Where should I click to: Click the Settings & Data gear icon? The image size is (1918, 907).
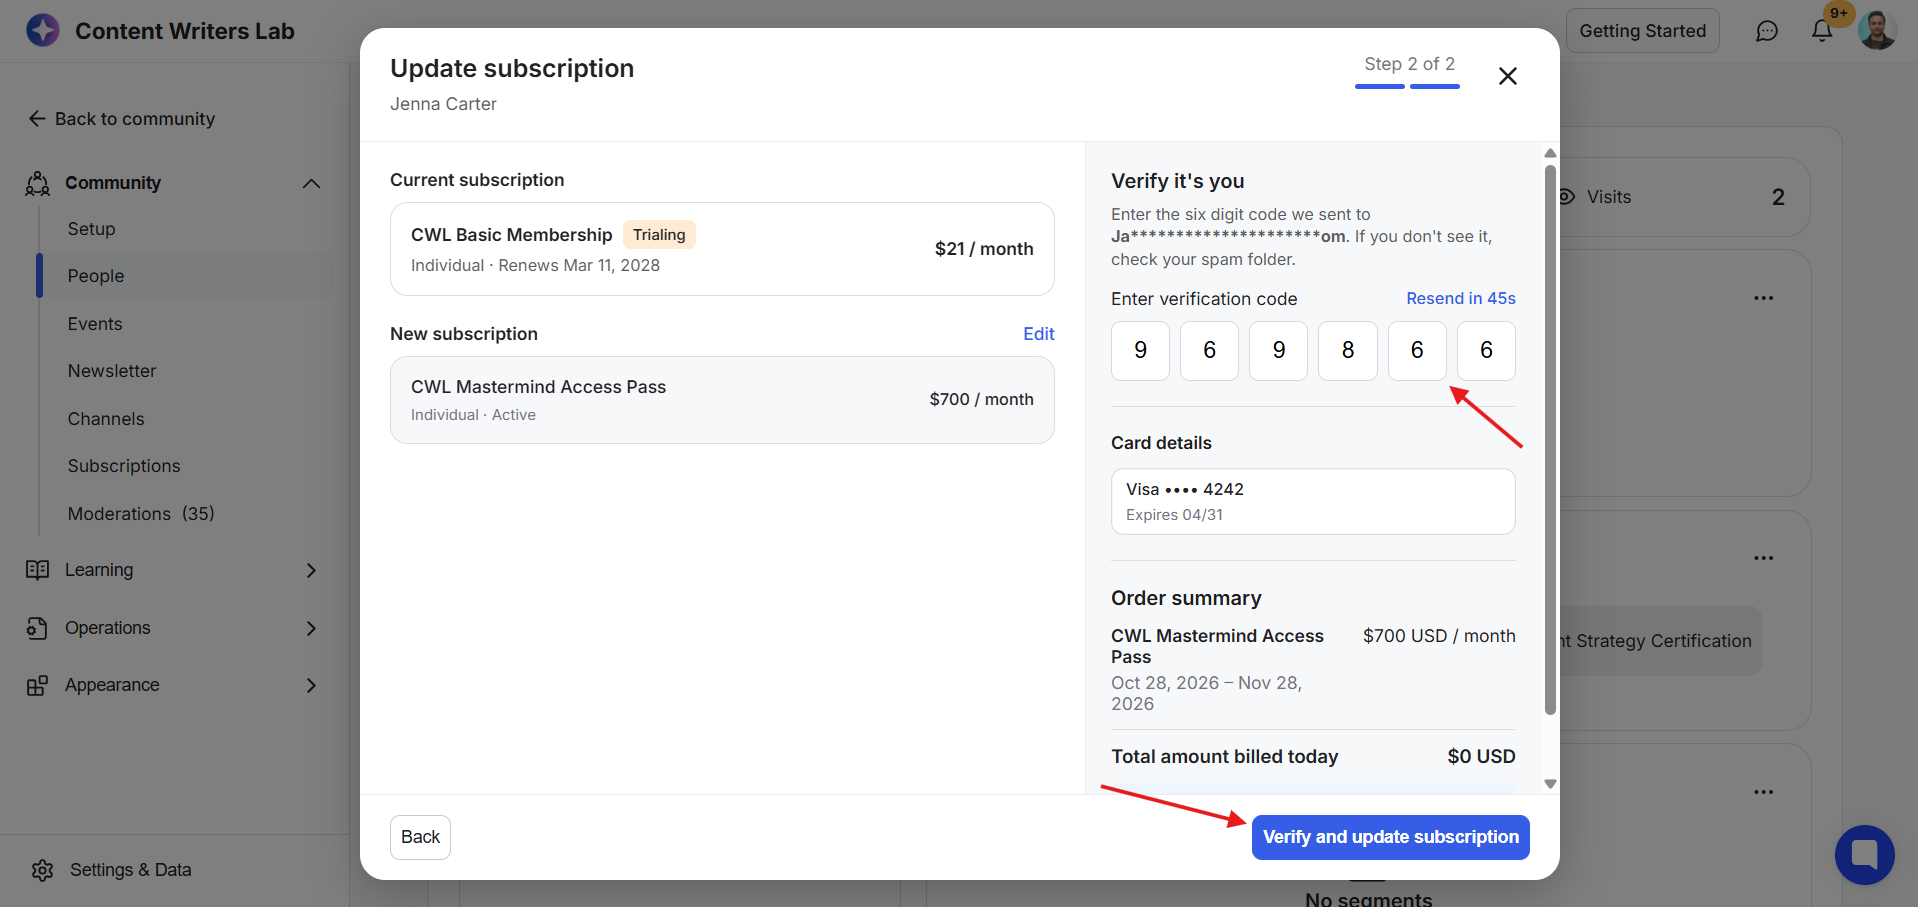42,870
